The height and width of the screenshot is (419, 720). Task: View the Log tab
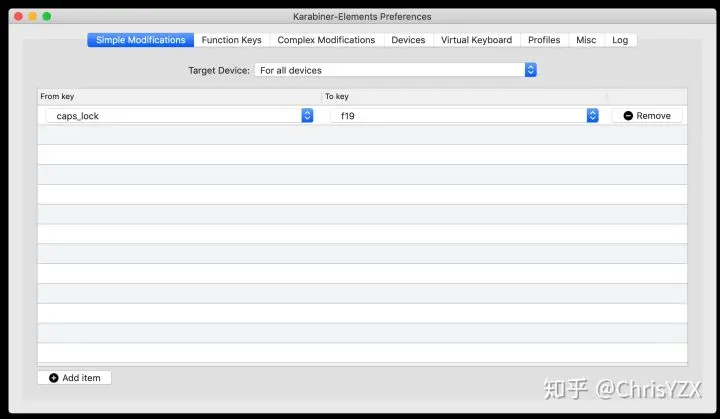click(x=620, y=40)
